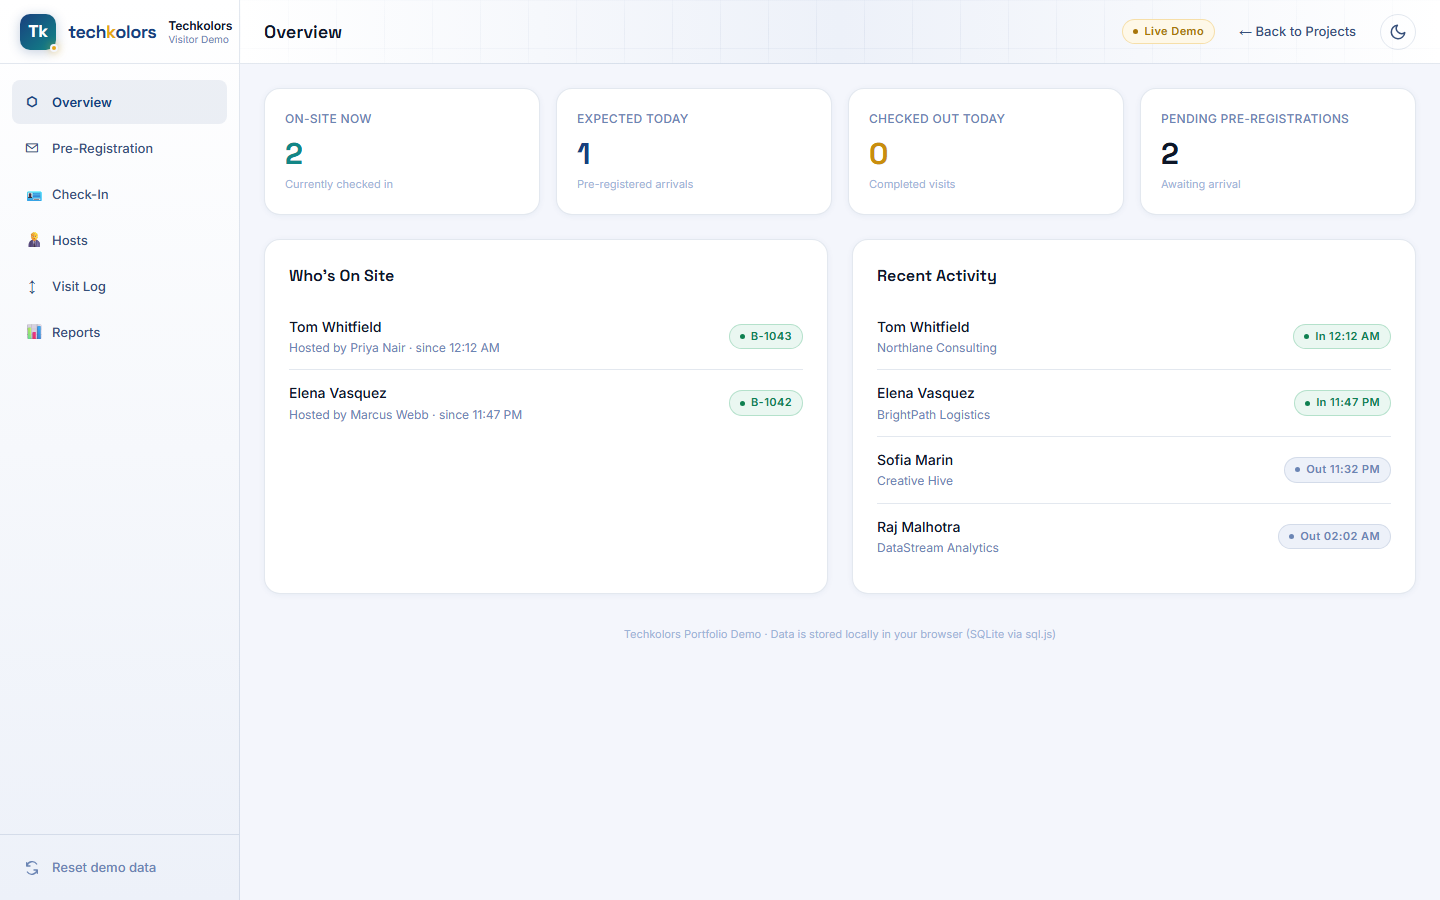Click the Overview page title in header
Image resolution: width=1440 pixels, height=900 pixels.
coord(303,32)
